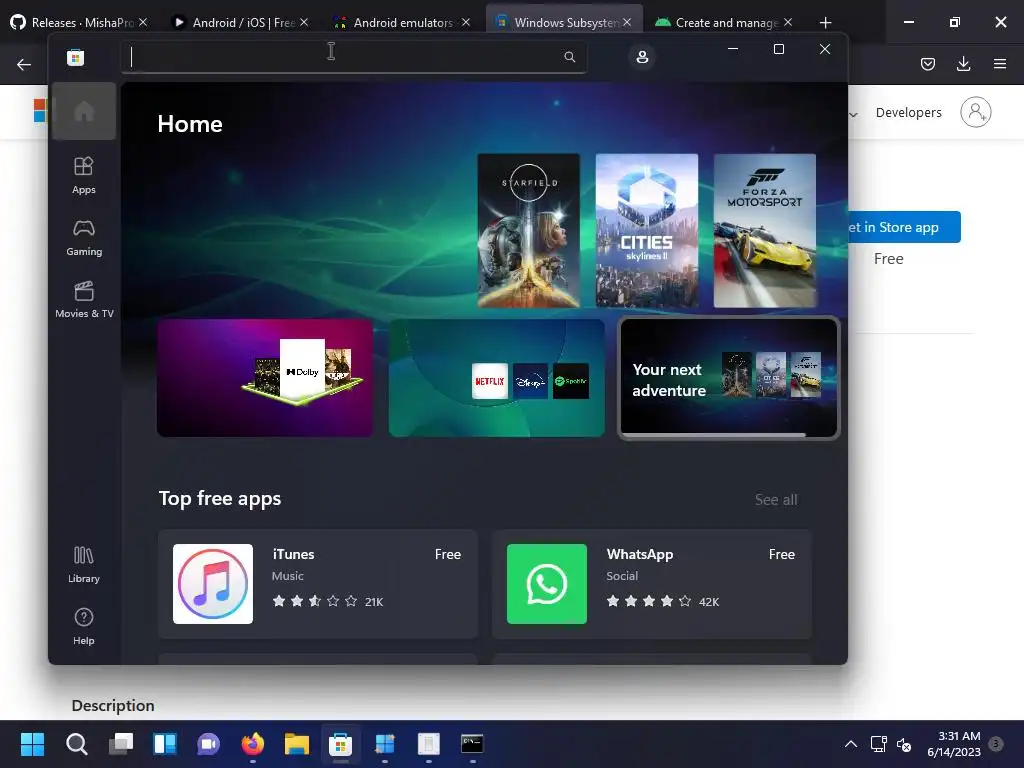Screen dimensions: 1024x768
Task: Open the Cities Skylines II tile
Action: point(647,231)
